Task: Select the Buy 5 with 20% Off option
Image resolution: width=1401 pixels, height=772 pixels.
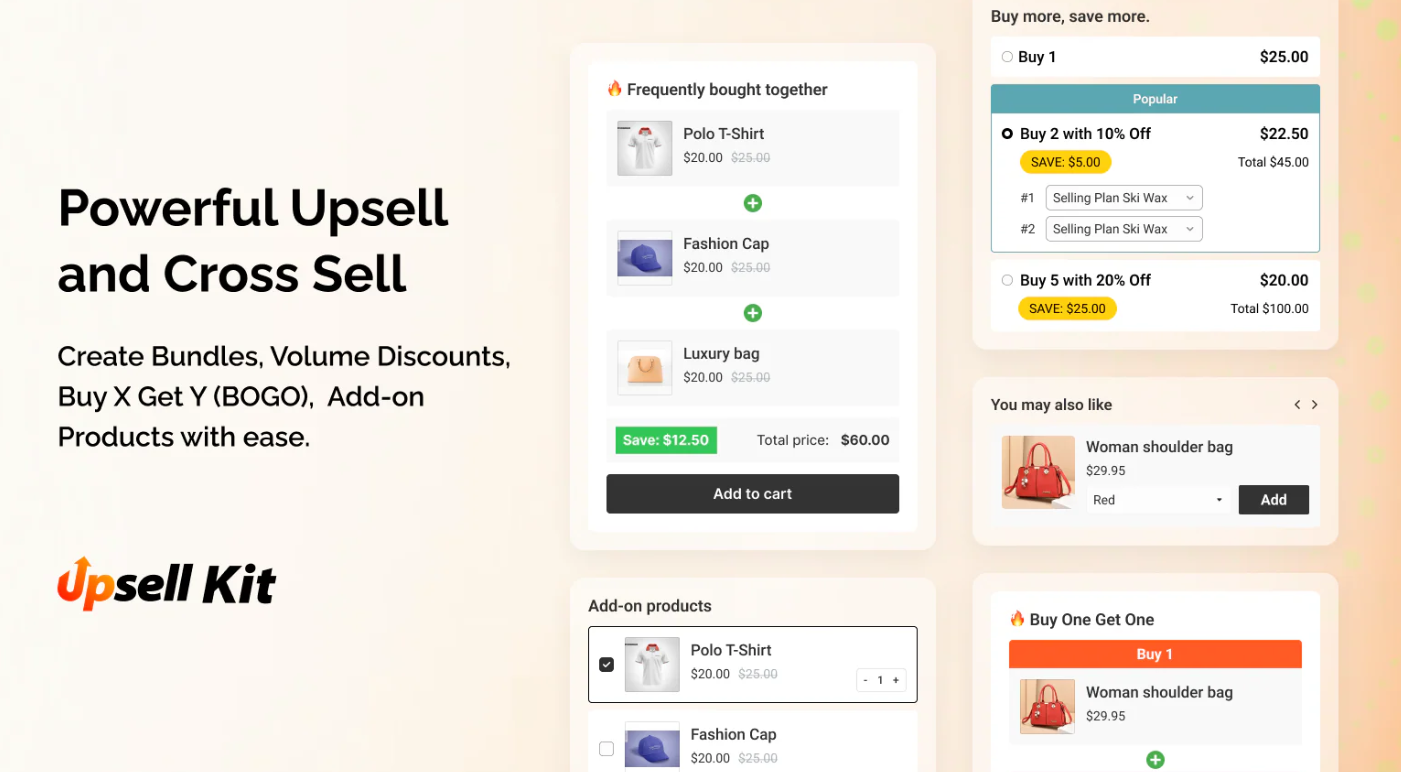Action: [1007, 280]
